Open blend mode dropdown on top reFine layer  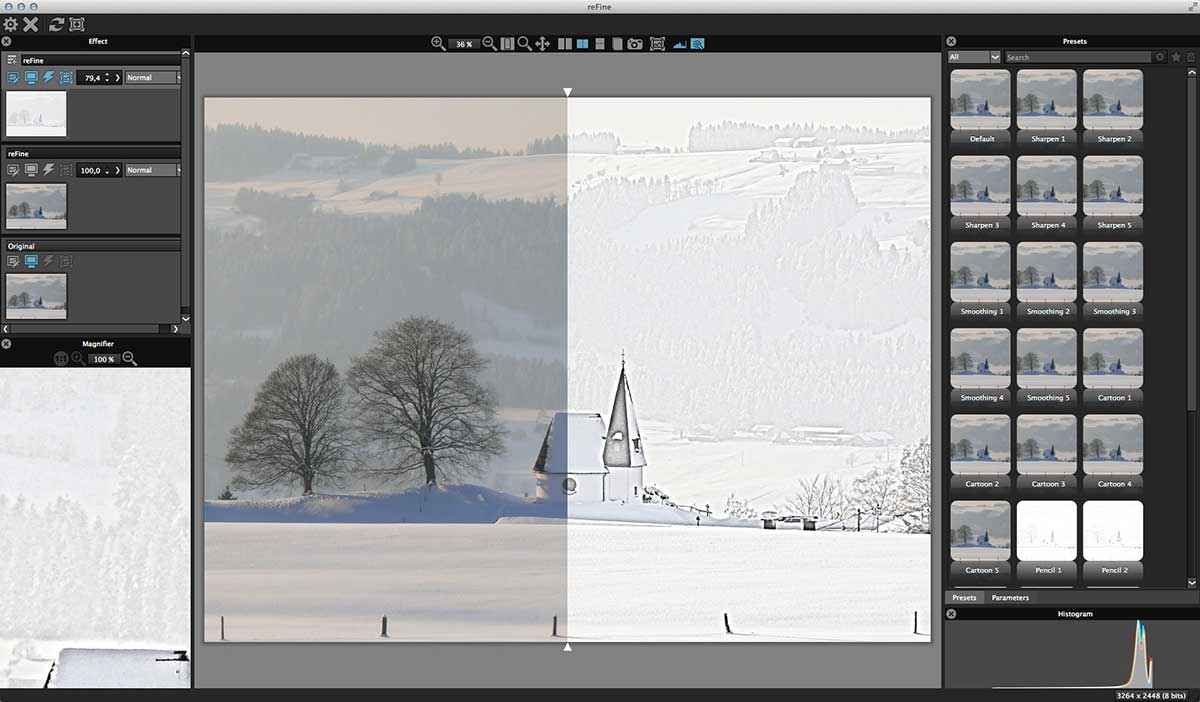click(x=153, y=77)
